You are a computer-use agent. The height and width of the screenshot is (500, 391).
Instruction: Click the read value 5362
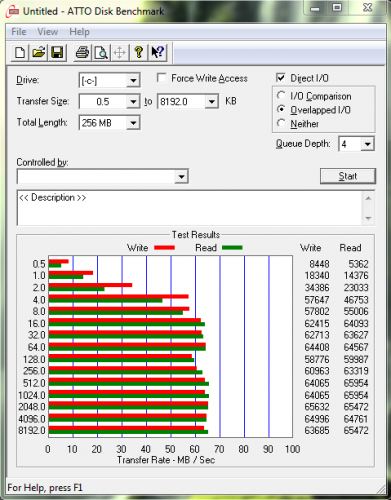358,264
